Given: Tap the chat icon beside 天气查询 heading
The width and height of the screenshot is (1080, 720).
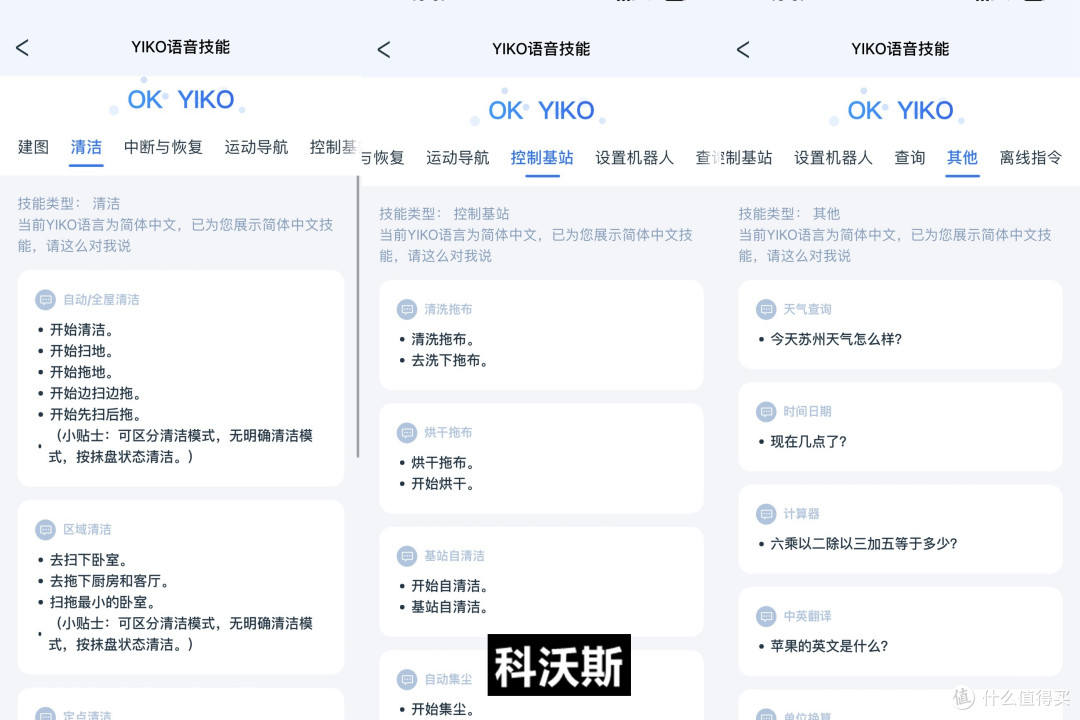Looking at the screenshot, I should pos(766,309).
